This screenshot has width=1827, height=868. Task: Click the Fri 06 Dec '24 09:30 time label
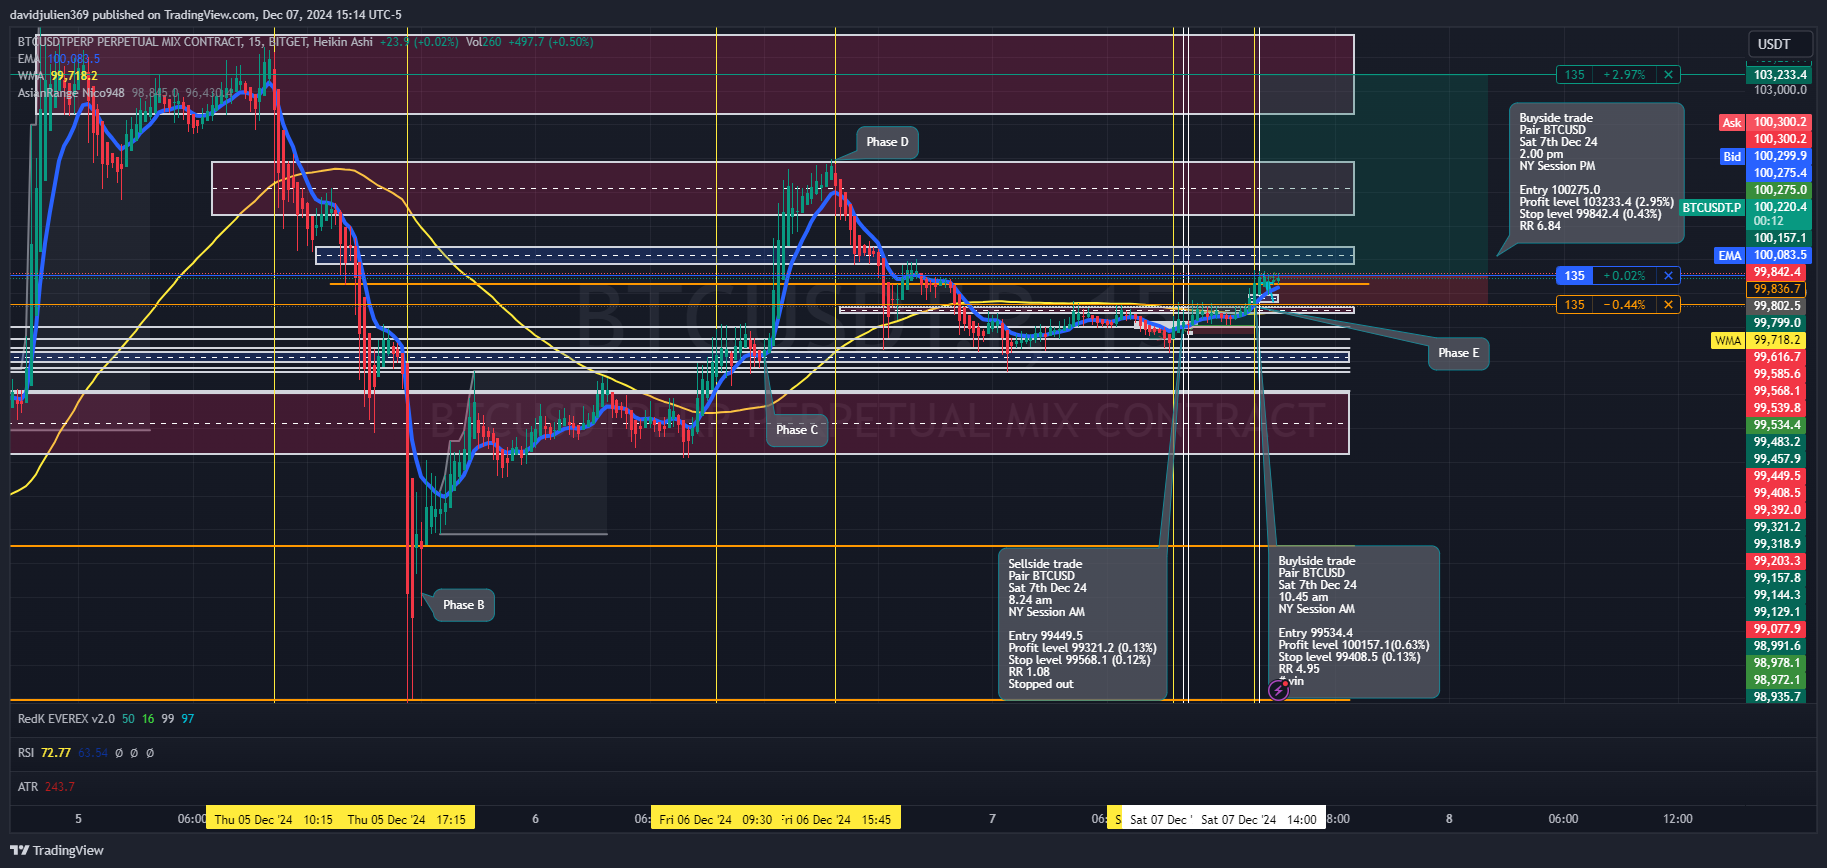tap(715, 819)
